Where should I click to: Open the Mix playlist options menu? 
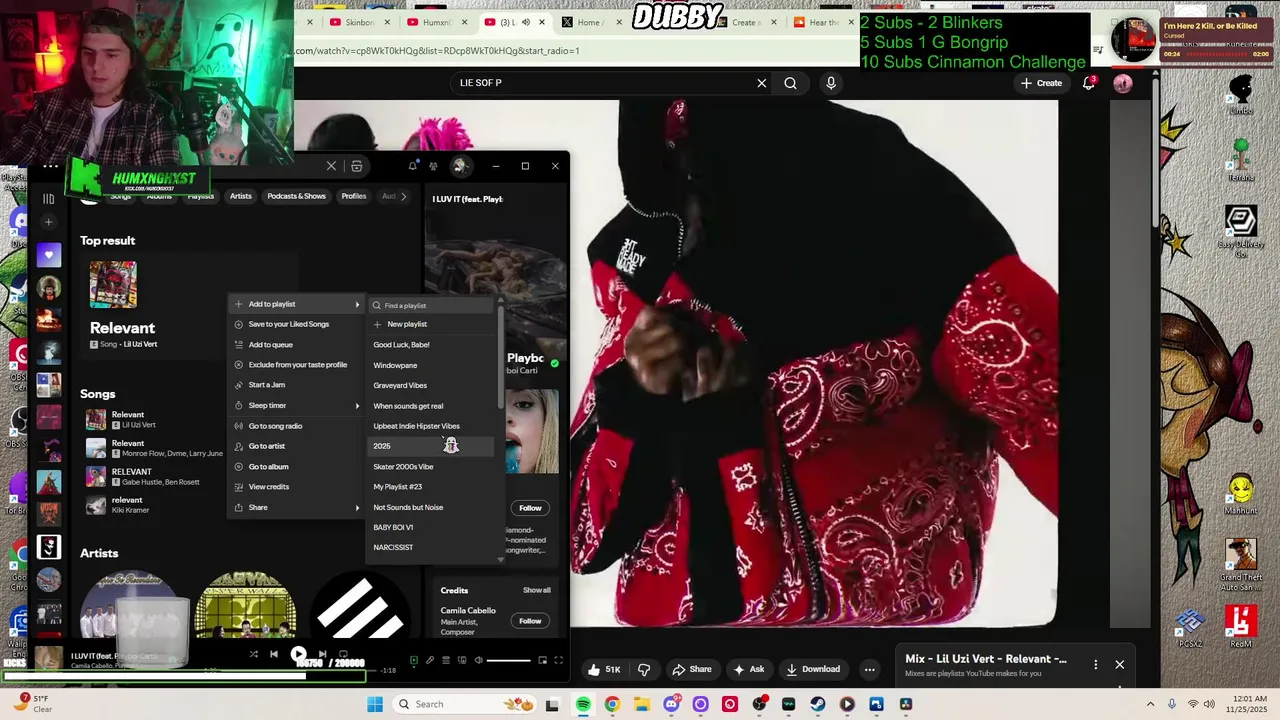(1096, 664)
